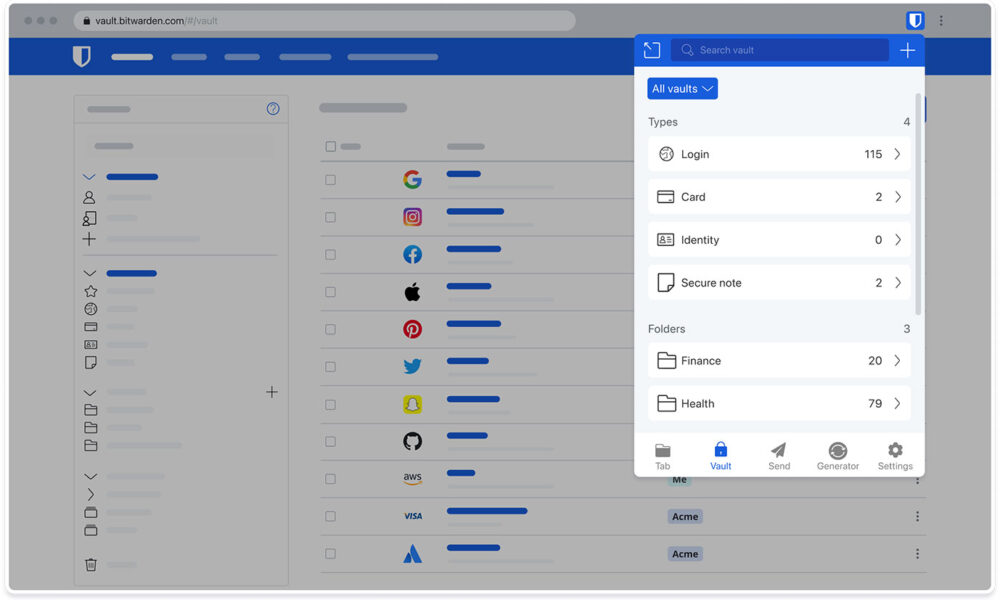
Task: Click the sidebar search filter field
Action: (181, 146)
